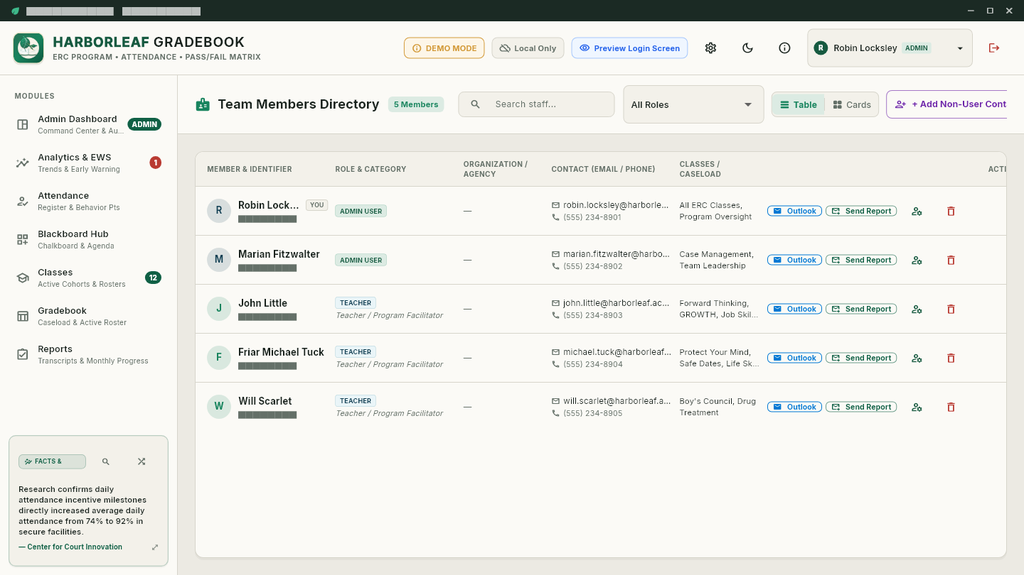Click Role & Category column header
1024x575 pixels.
coord(370,169)
